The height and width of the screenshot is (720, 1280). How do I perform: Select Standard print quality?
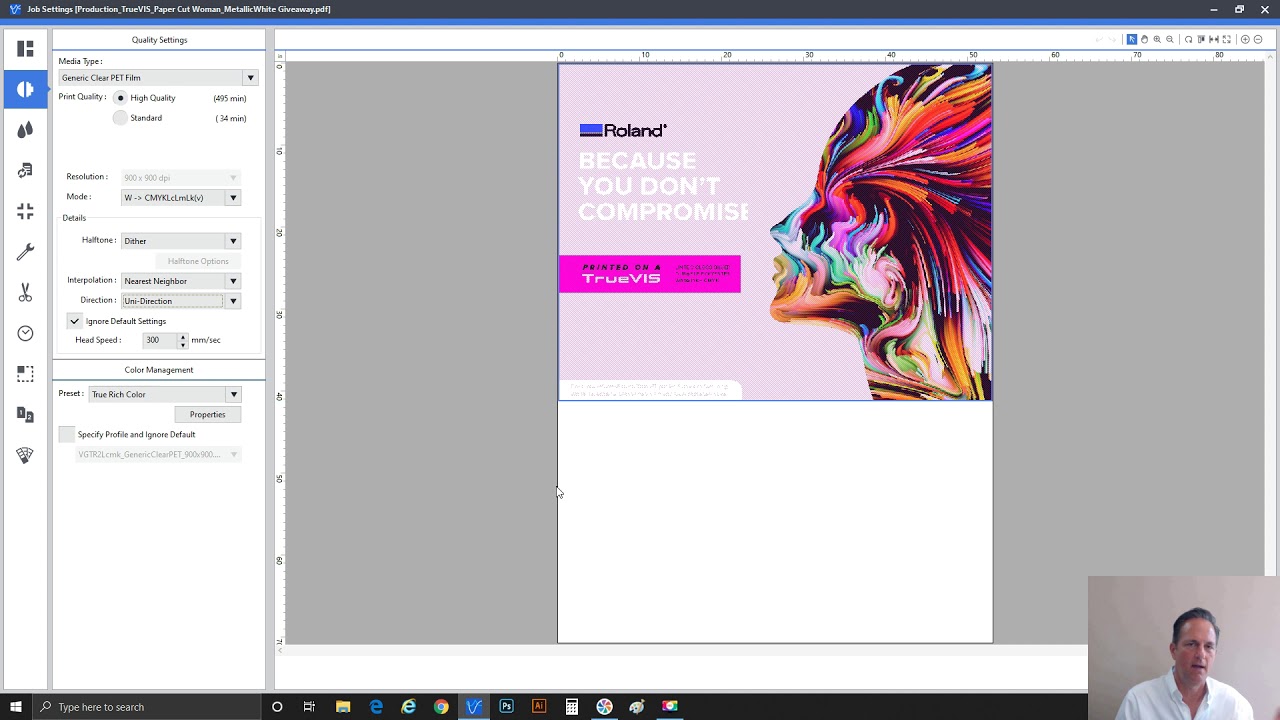(120, 118)
